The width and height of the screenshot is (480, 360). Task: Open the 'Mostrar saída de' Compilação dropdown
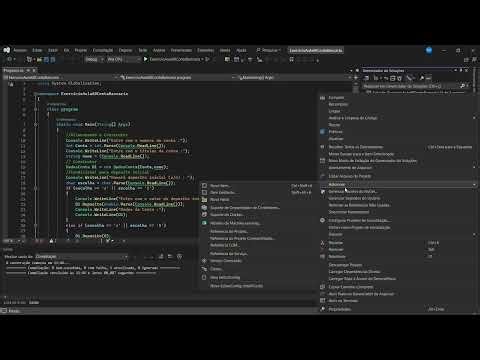click(x=81, y=257)
